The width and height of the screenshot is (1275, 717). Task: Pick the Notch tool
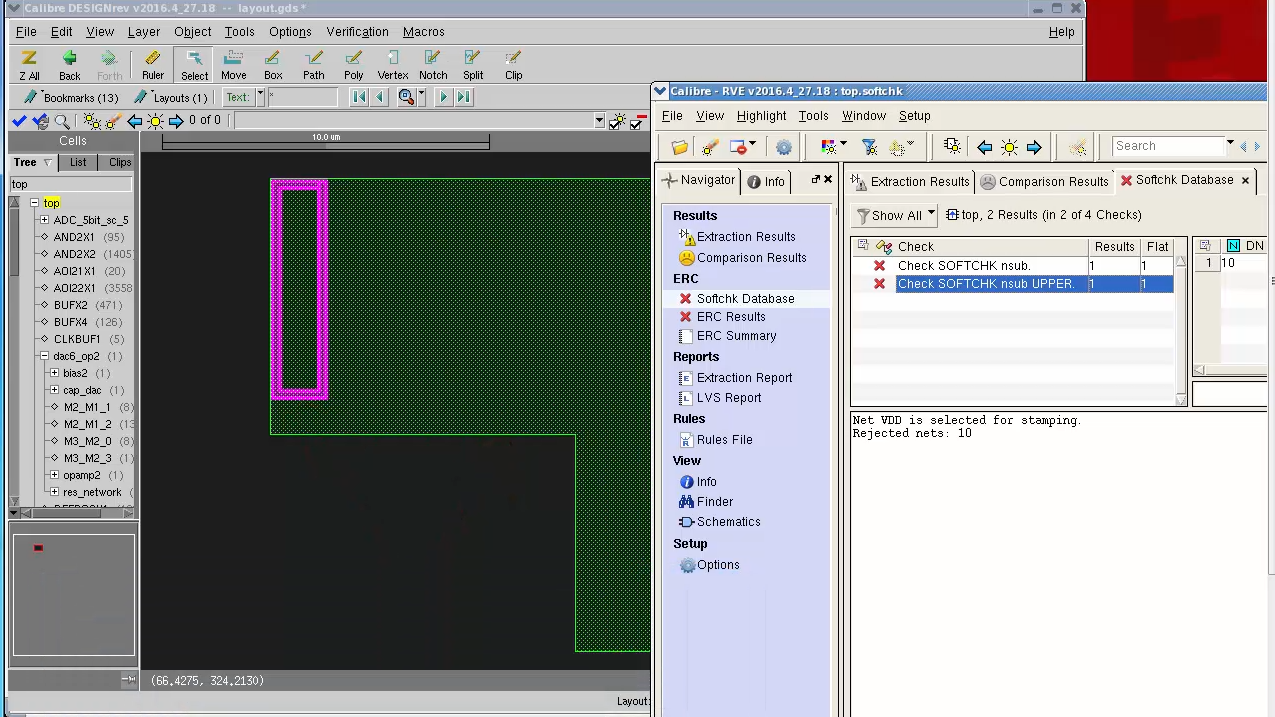pos(433,65)
